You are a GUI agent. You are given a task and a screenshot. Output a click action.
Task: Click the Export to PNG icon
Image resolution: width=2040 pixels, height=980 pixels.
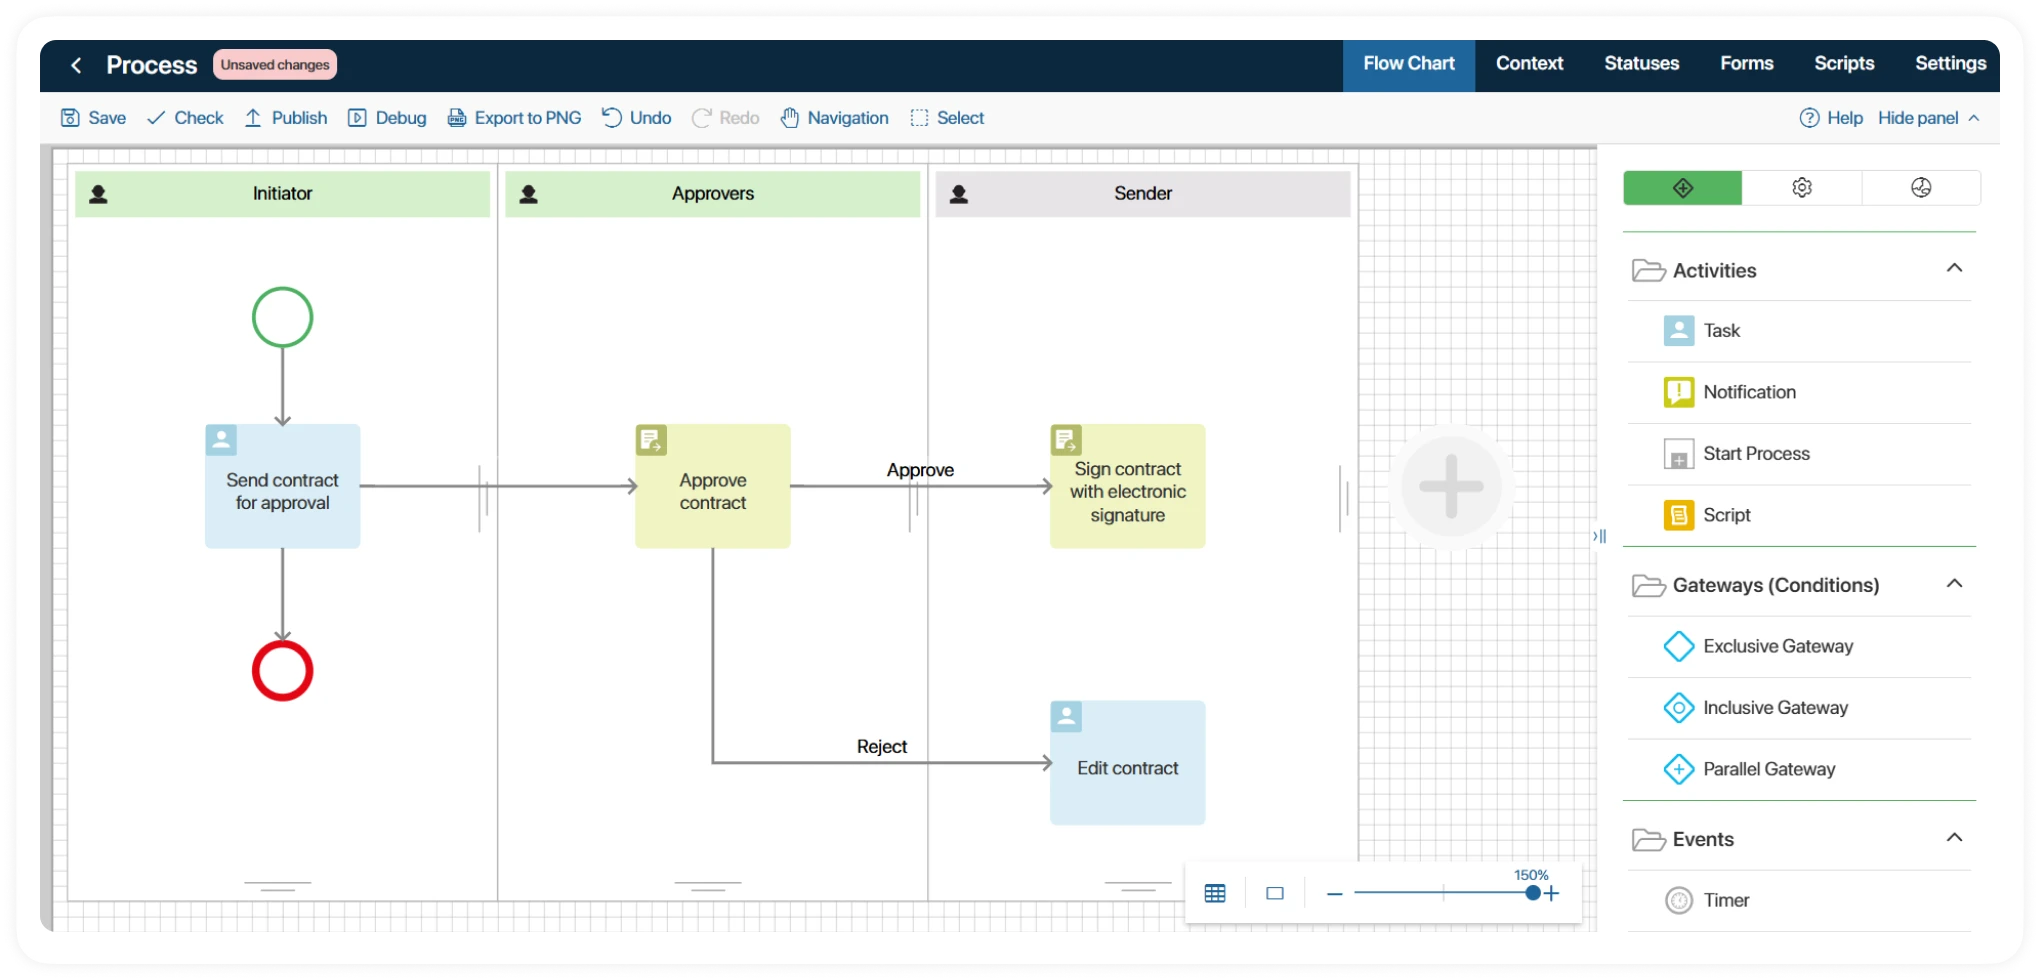[x=457, y=118]
